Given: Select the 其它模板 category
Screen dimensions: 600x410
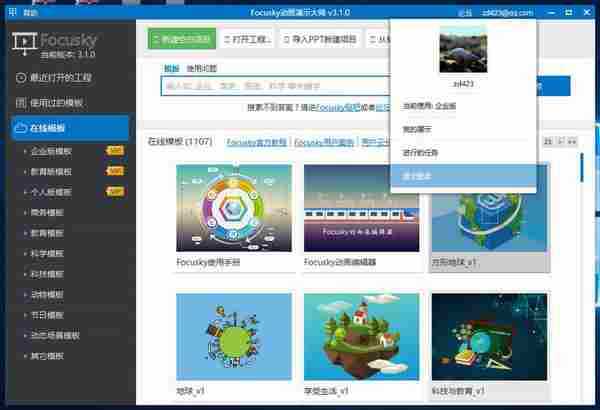Looking at the screenshot, I should [47, 356].
